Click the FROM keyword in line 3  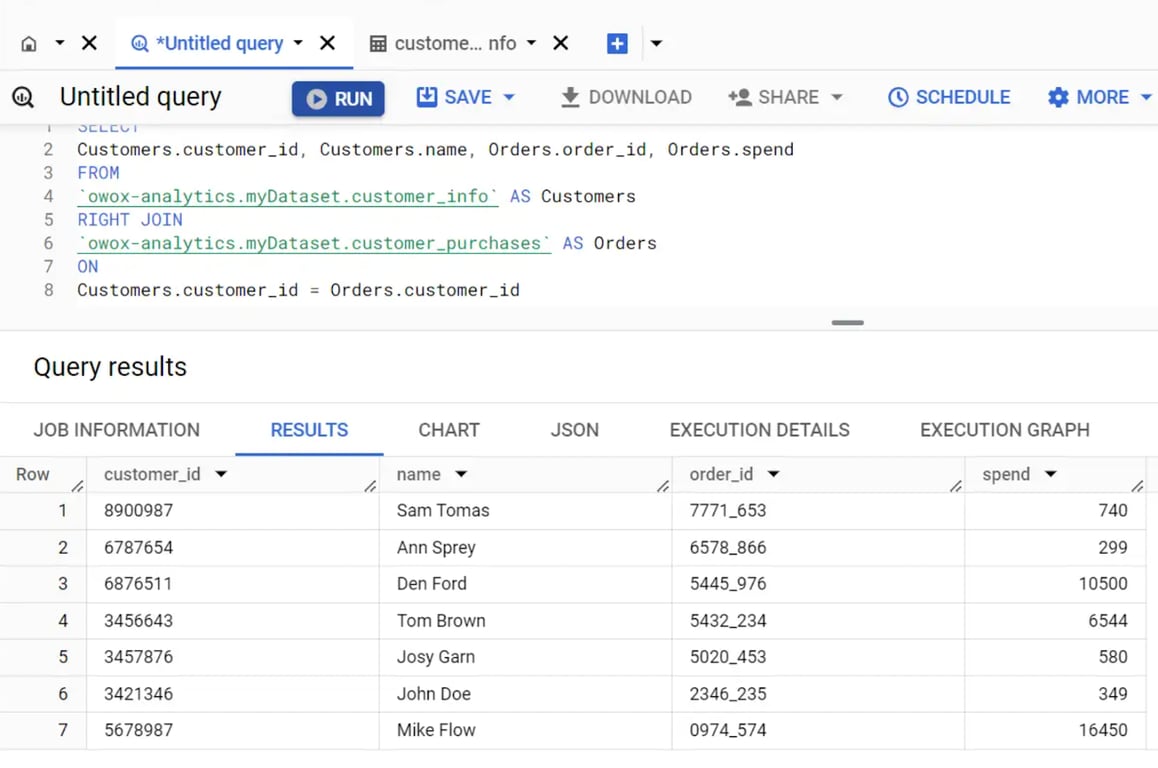98,173
